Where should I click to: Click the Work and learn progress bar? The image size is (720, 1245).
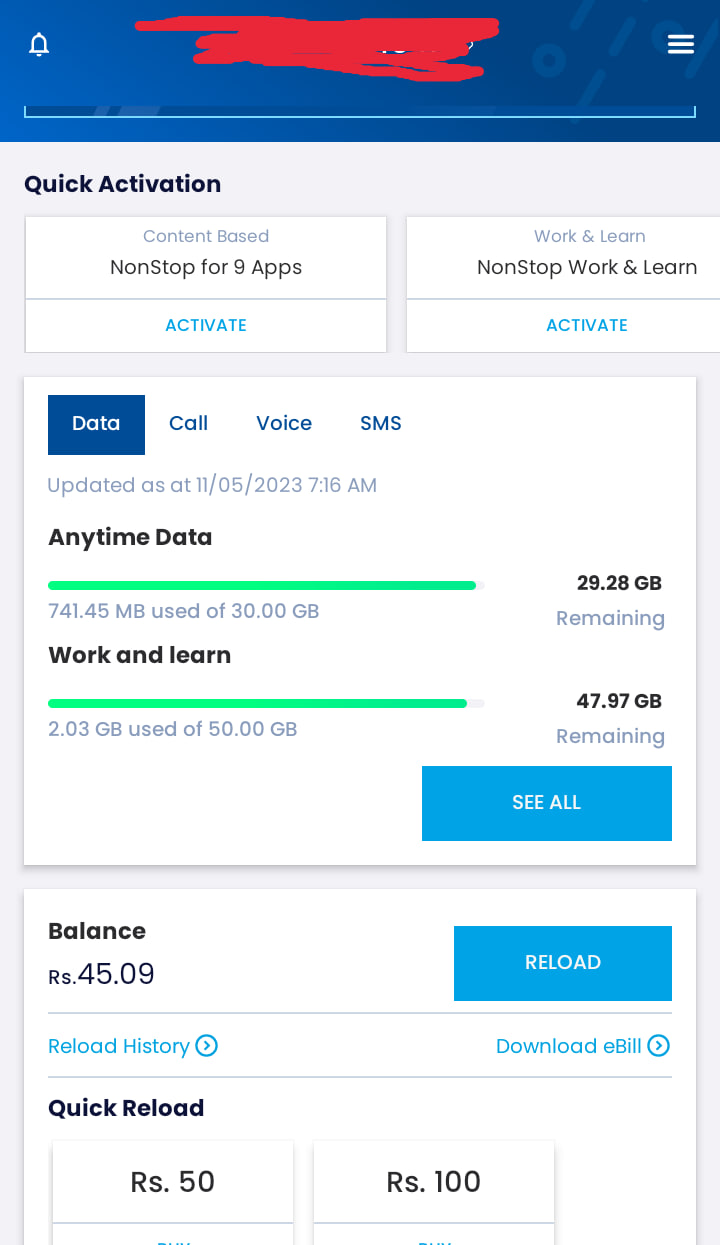pyautogui.click(x=266, y=703)
